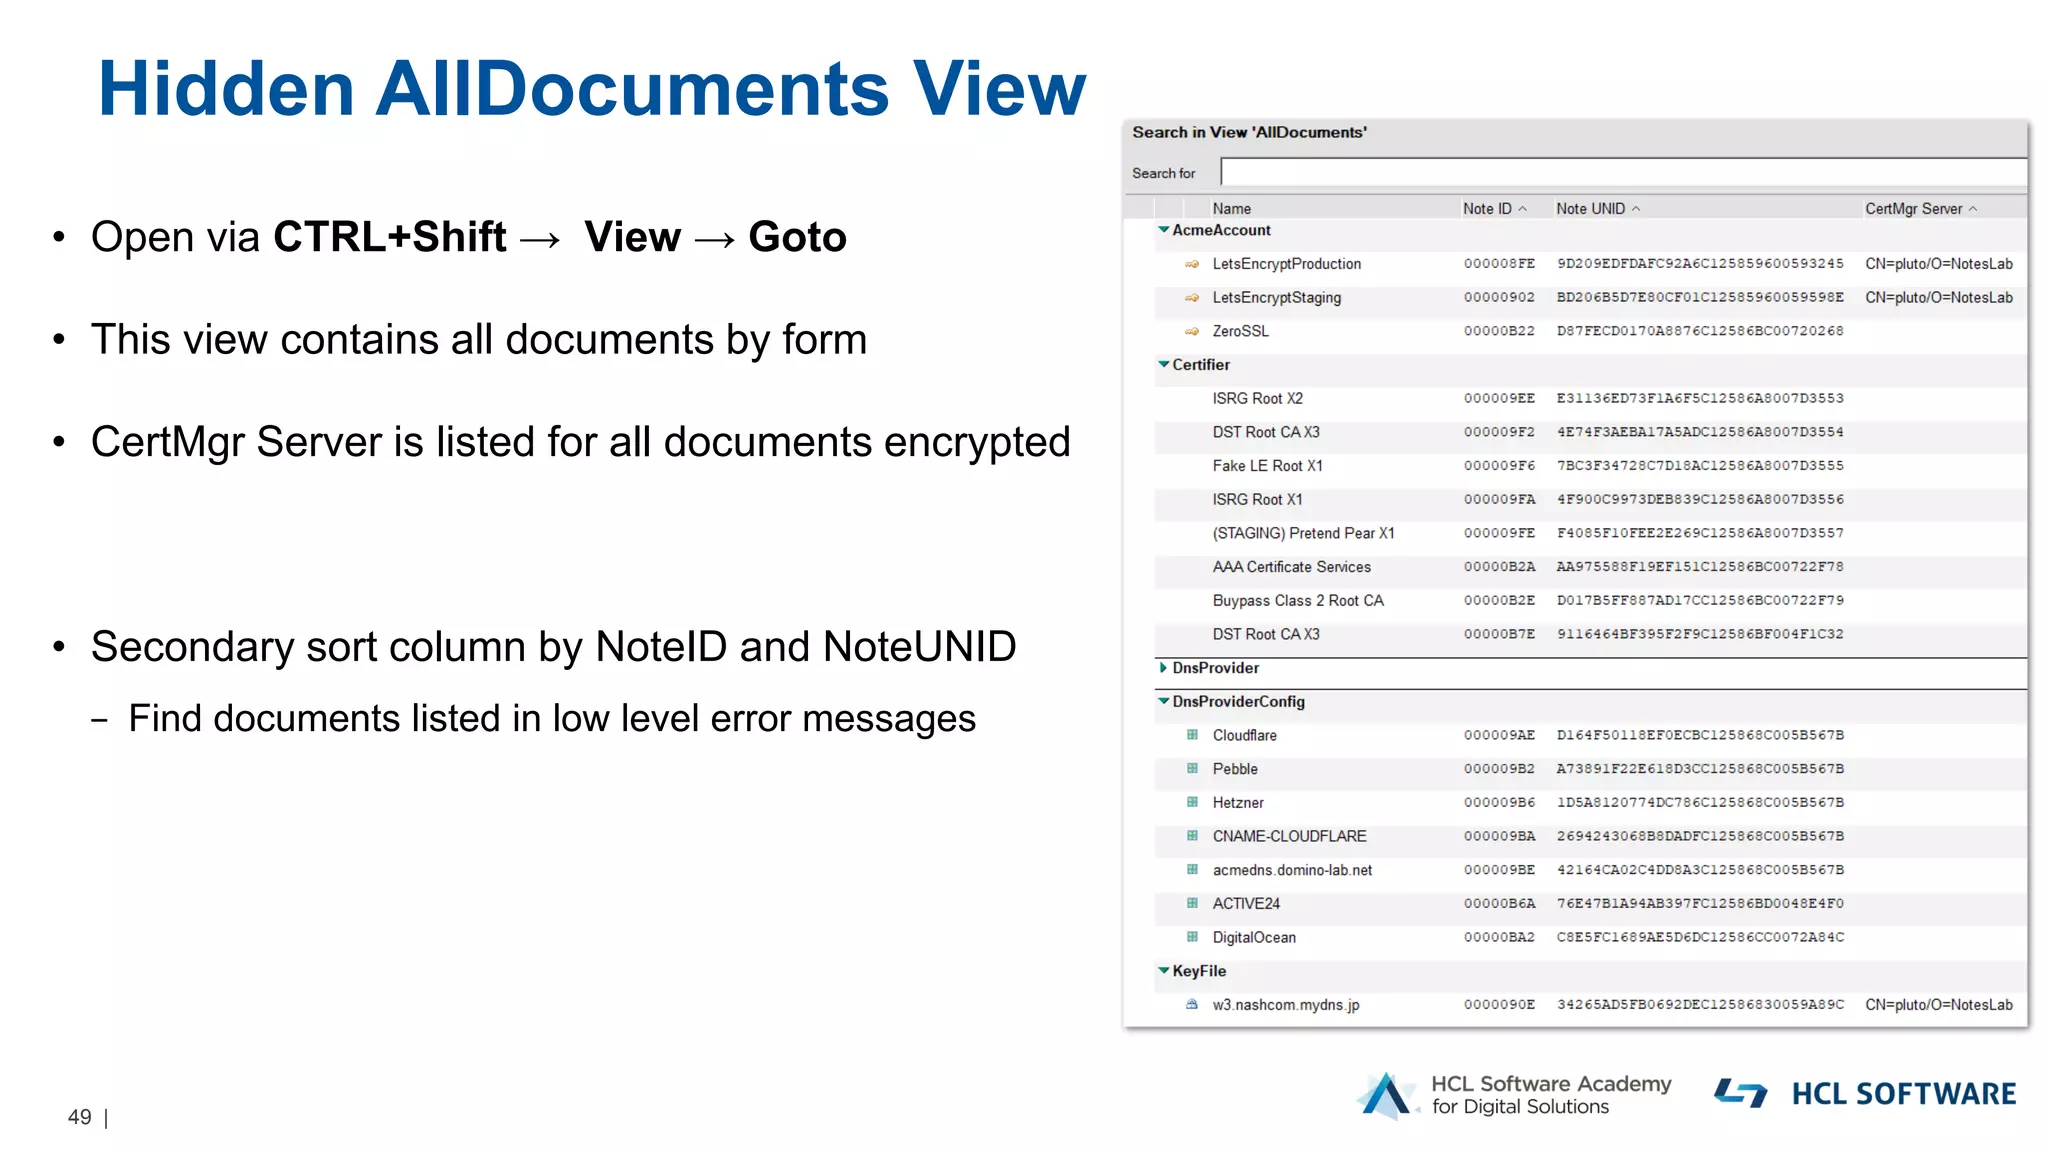
Task: Click the grid icon next to Cloudflare
Action: point(1192,735)
